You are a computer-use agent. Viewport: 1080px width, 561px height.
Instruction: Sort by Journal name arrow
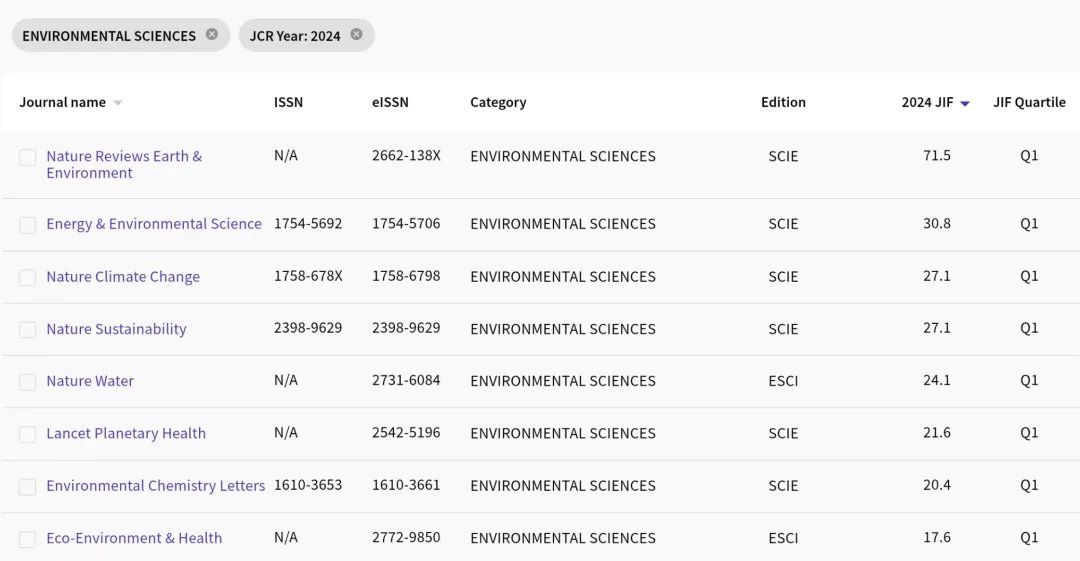(x=117, y=103)
